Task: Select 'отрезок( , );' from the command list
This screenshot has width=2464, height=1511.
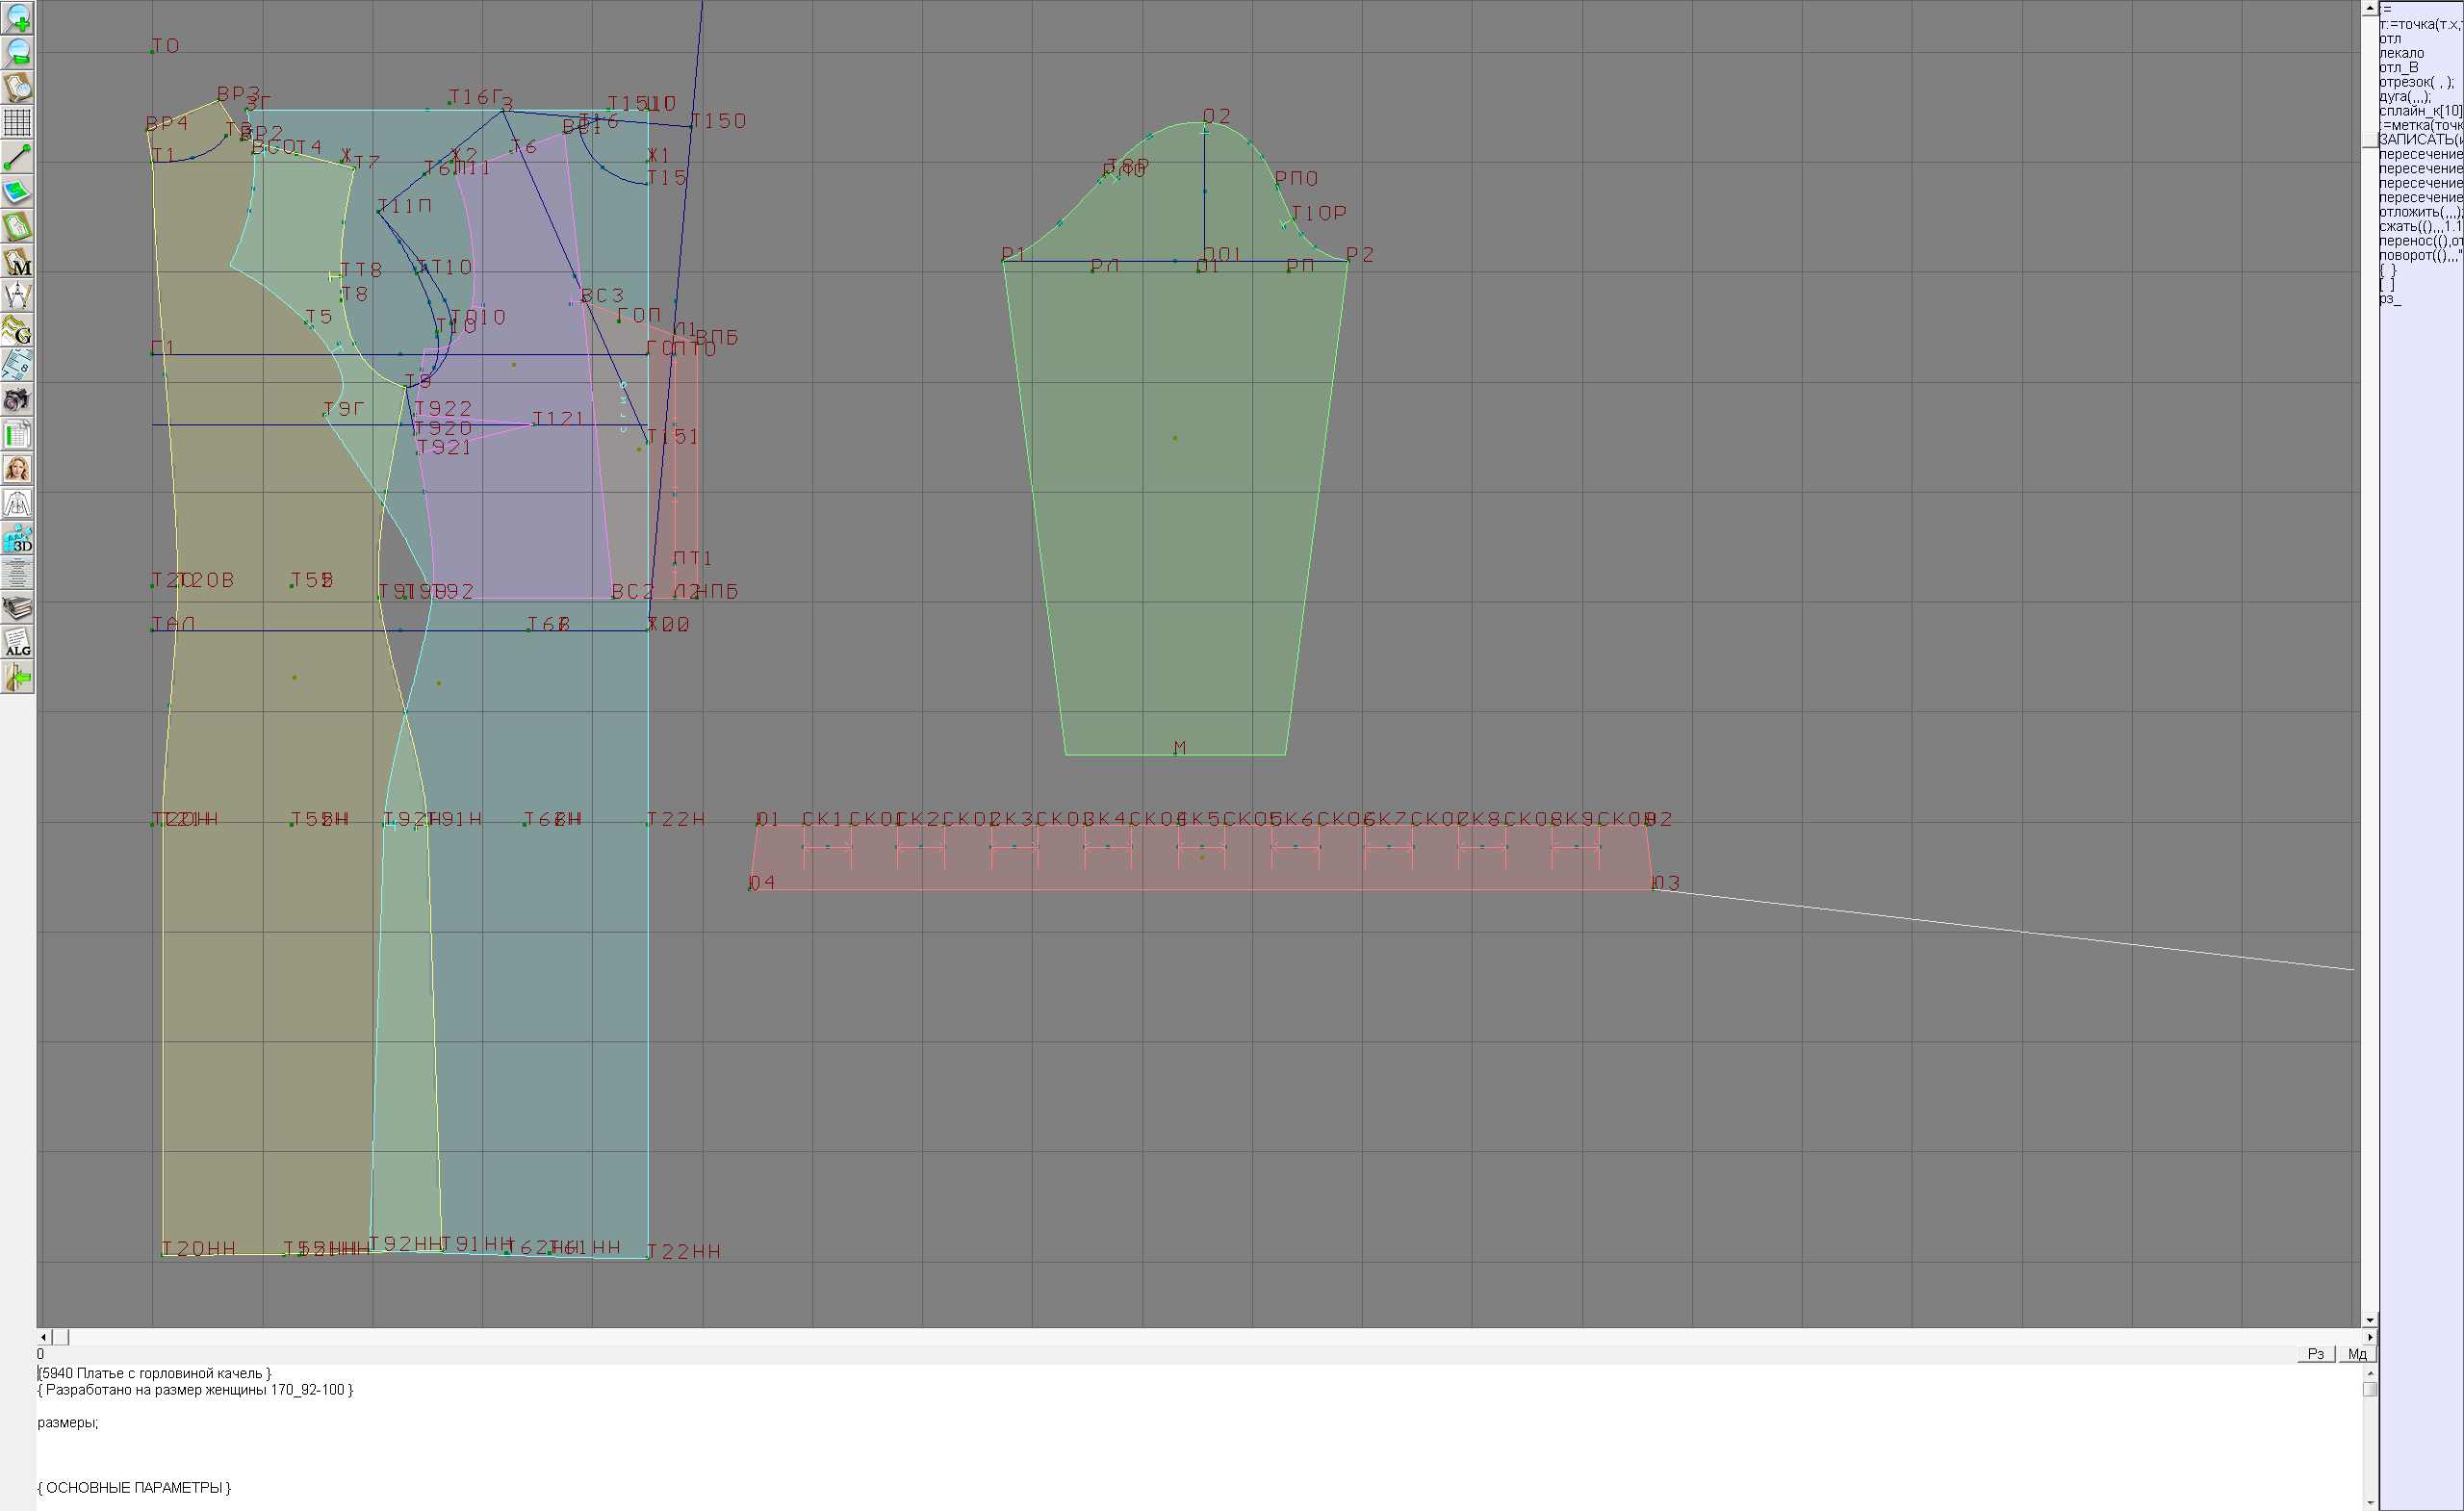Action: point(2411,82)
